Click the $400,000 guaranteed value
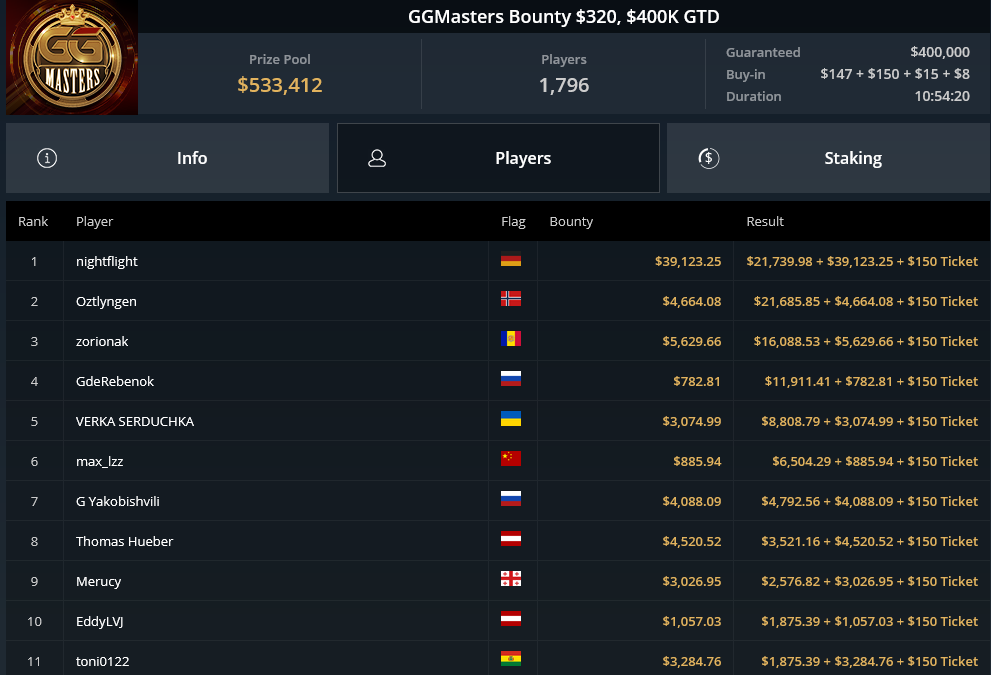991x675 pixels. coord(940,52)
